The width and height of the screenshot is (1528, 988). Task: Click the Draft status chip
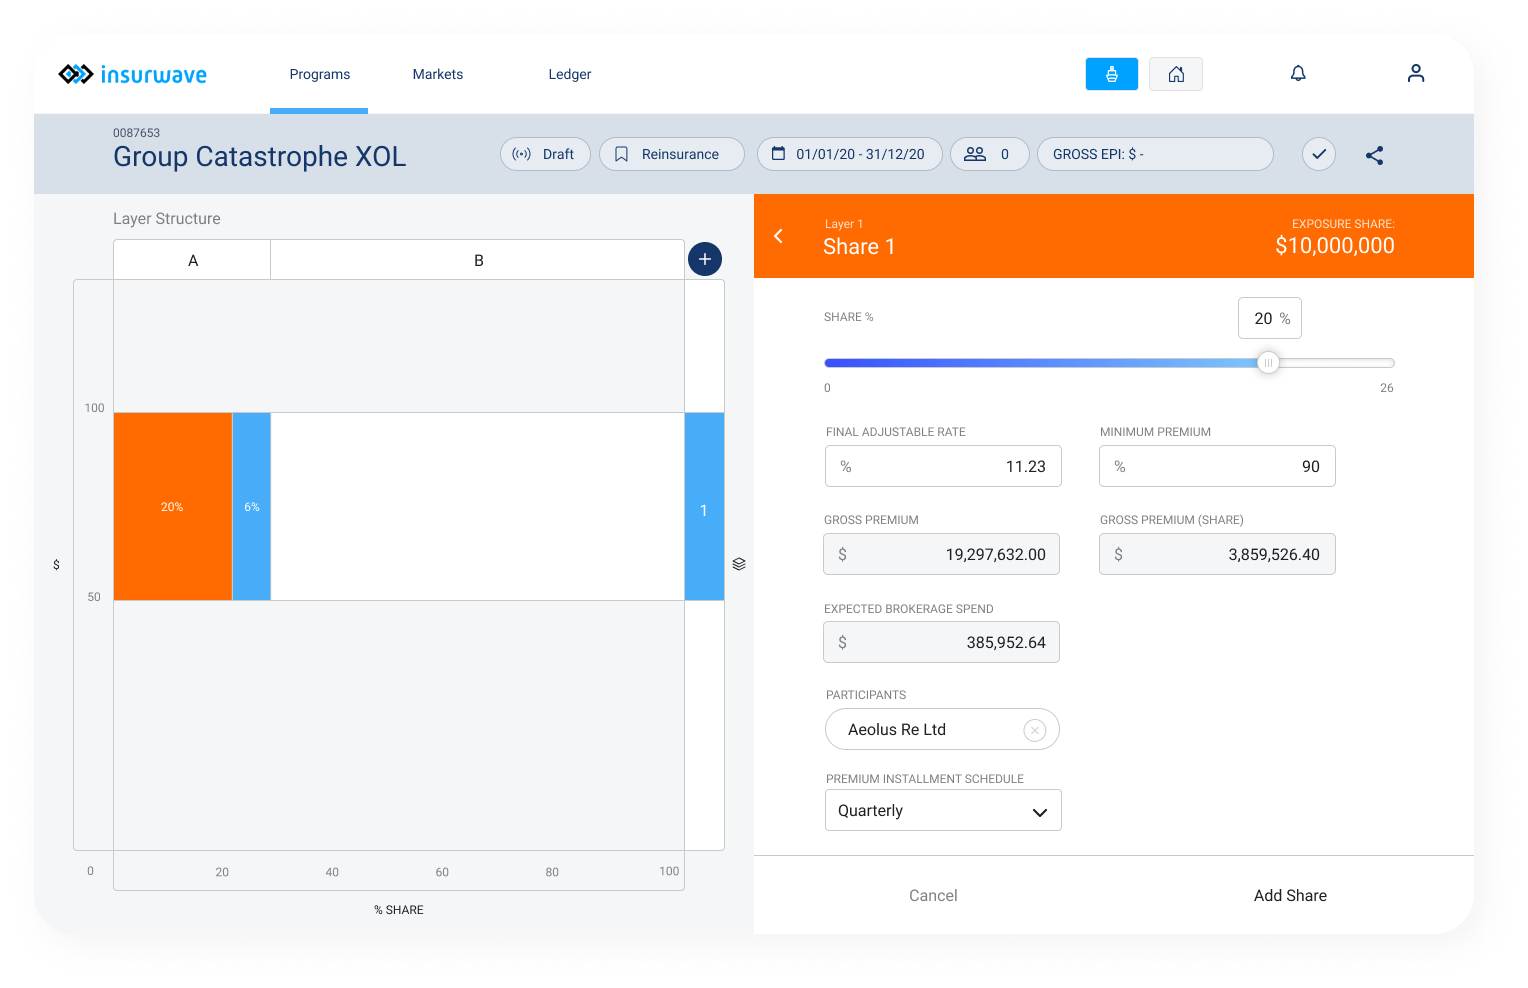pyautogui.click(x=545, y=154)
